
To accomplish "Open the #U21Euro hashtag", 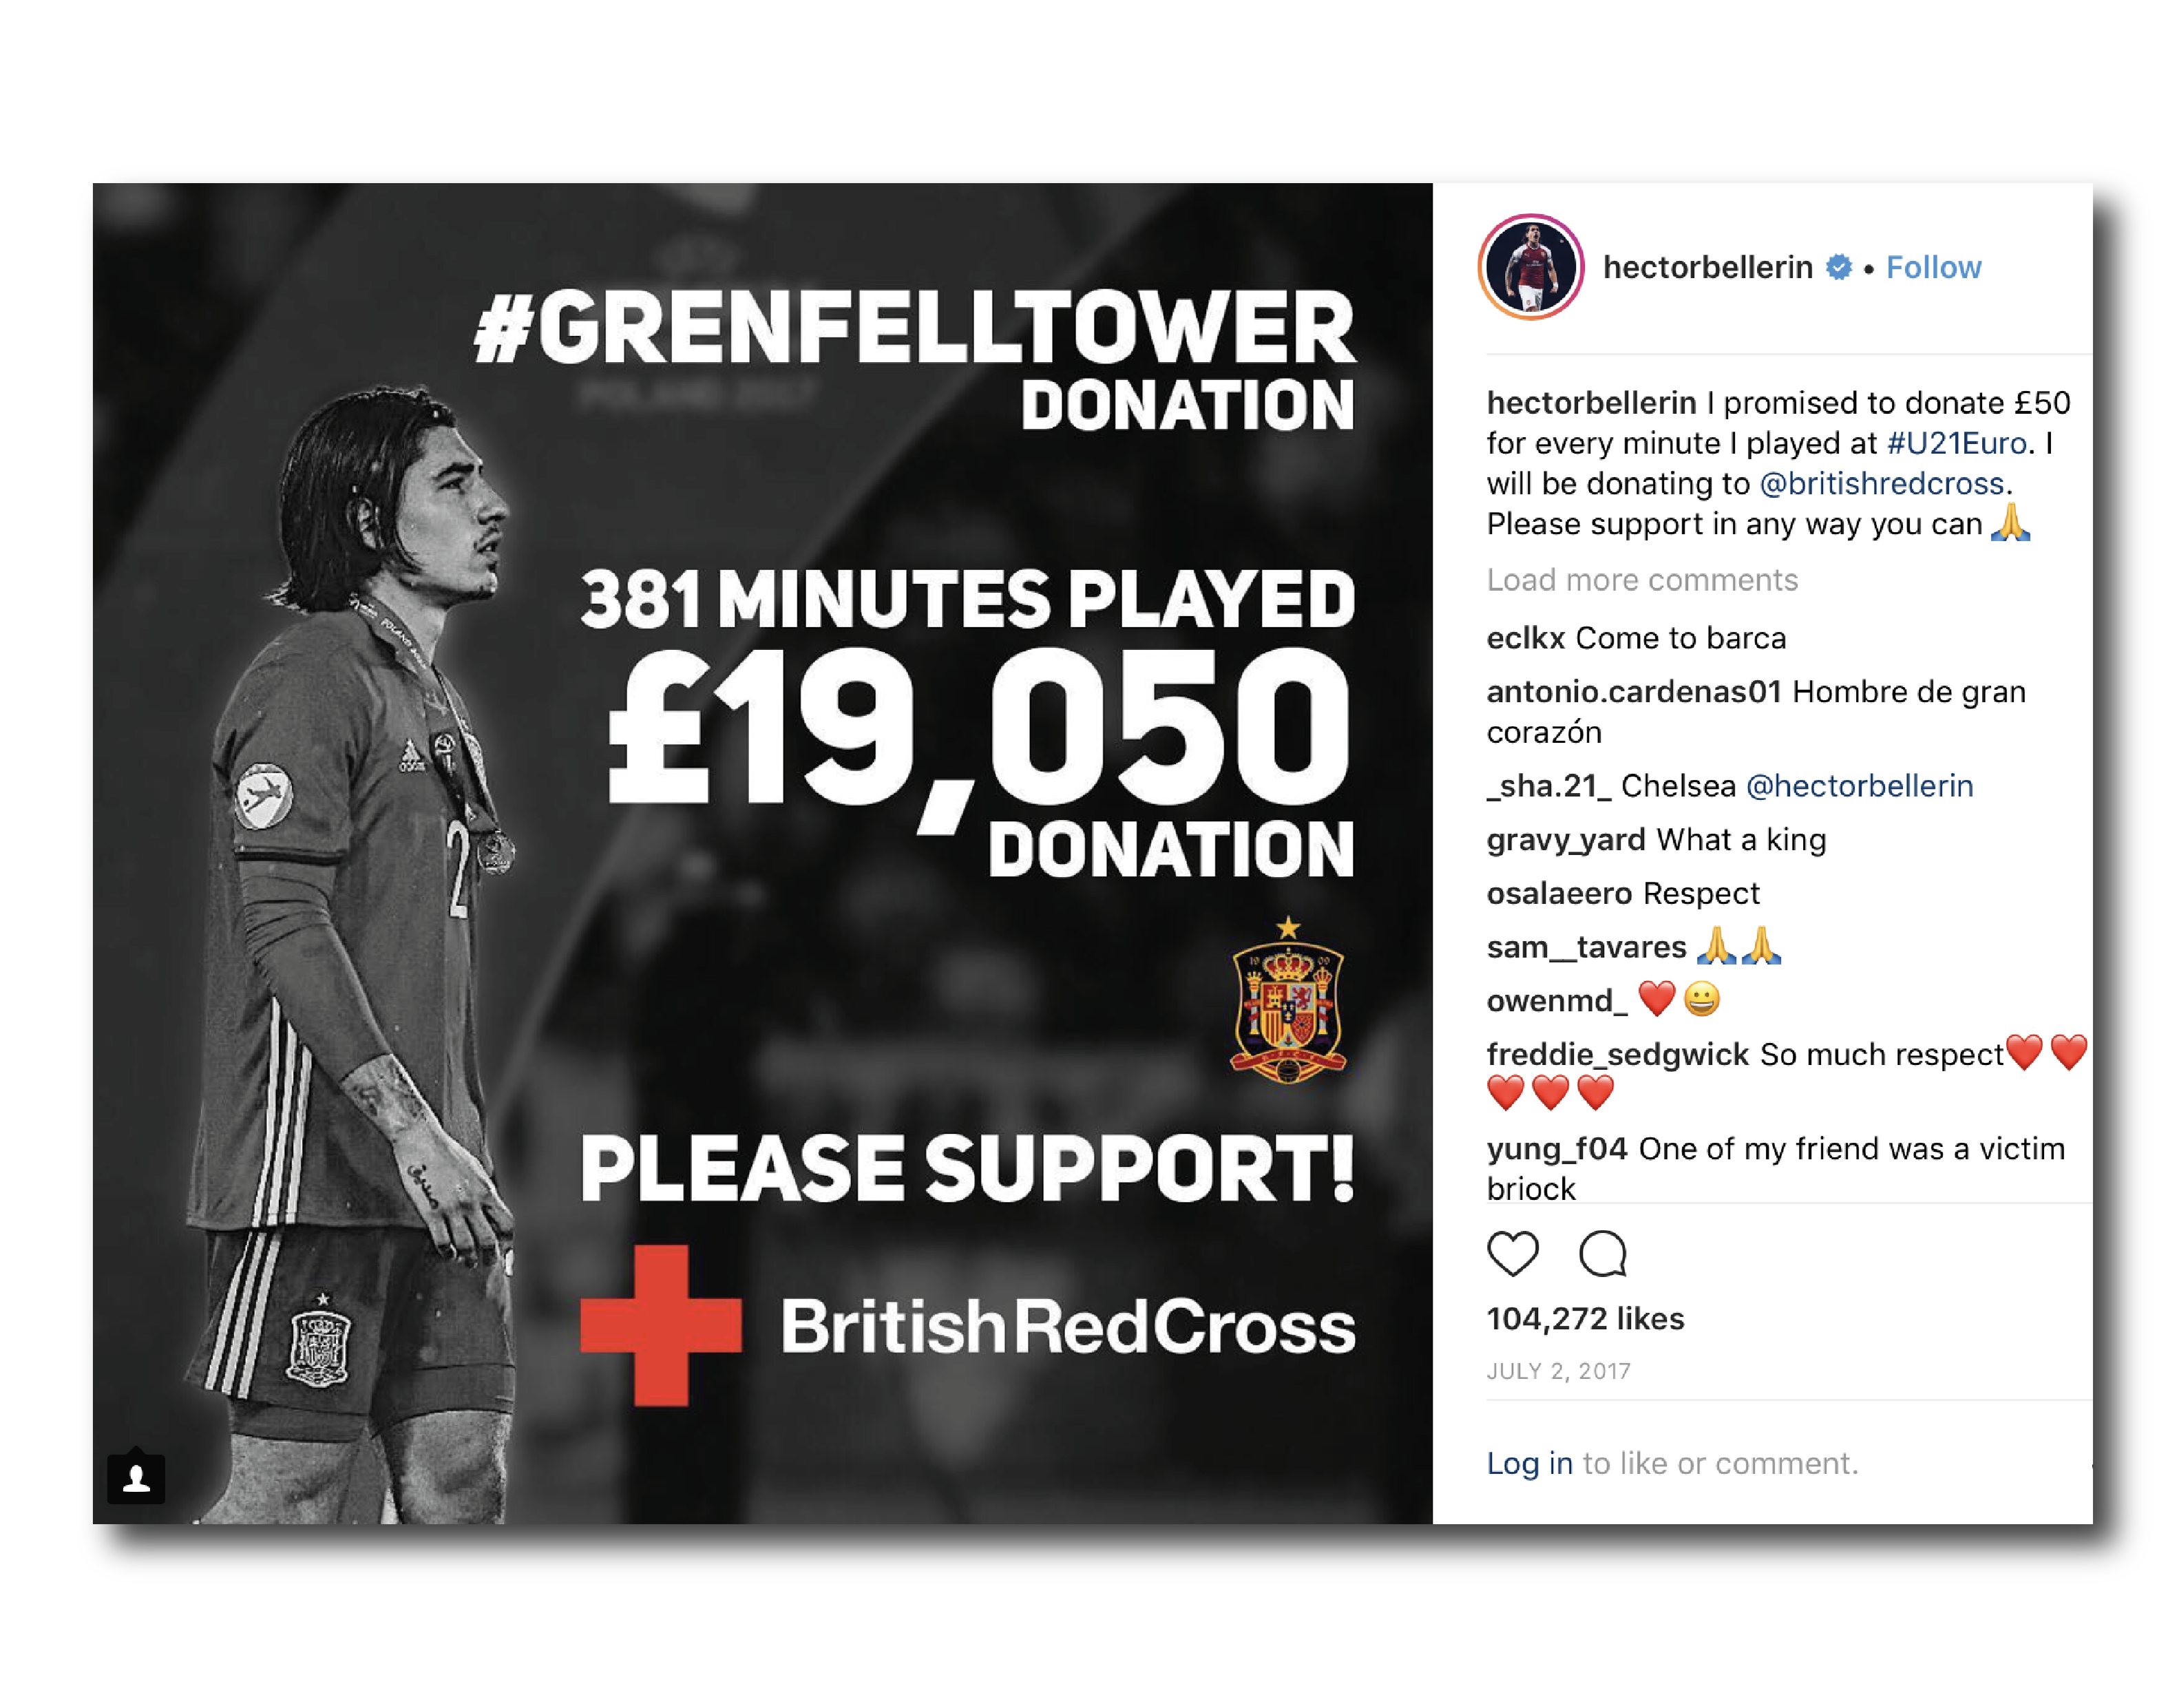I will [x=1956, y=443].
